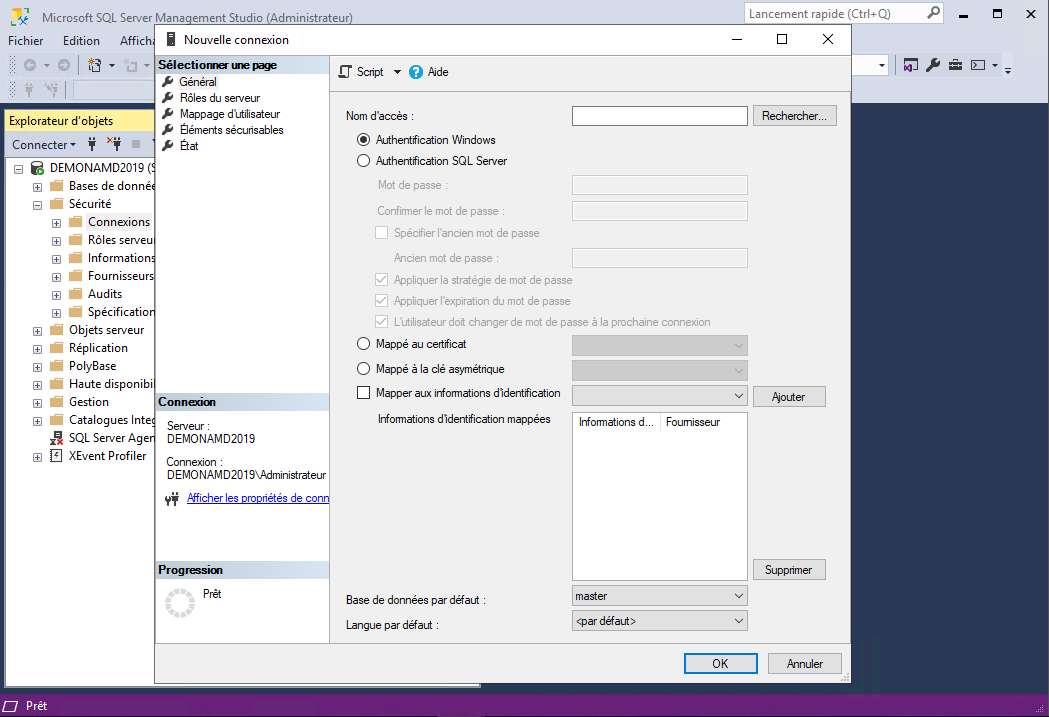Open the Toolbox briefcase icon
This screenshot has width=1049, height=717.
point(955,65)
